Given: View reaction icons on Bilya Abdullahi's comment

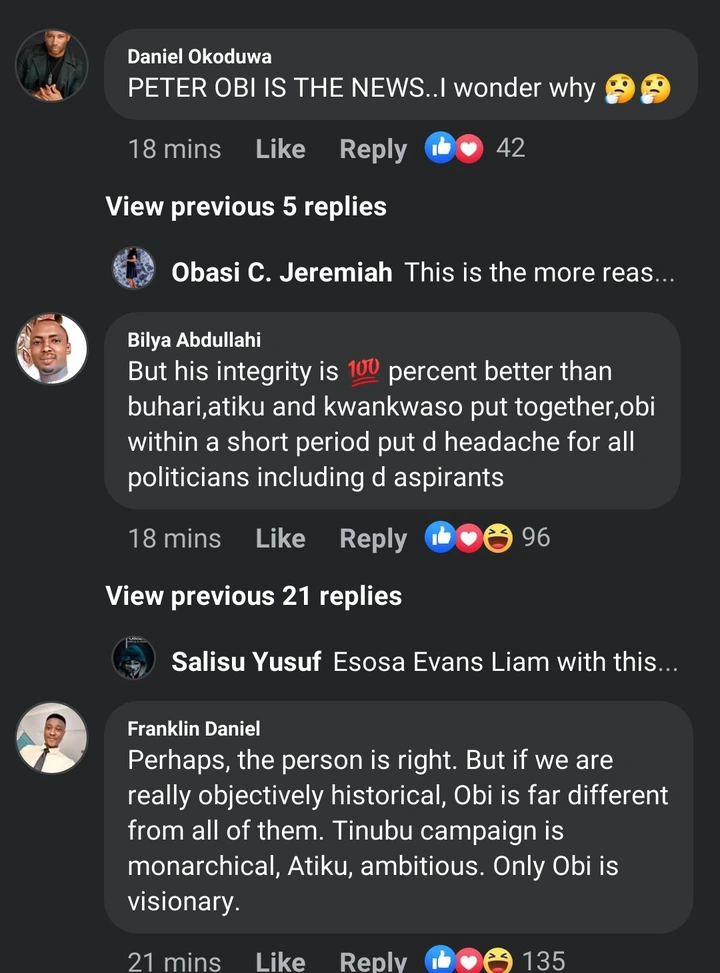Looking at the screenshot, I should click(x=468, y=538).
